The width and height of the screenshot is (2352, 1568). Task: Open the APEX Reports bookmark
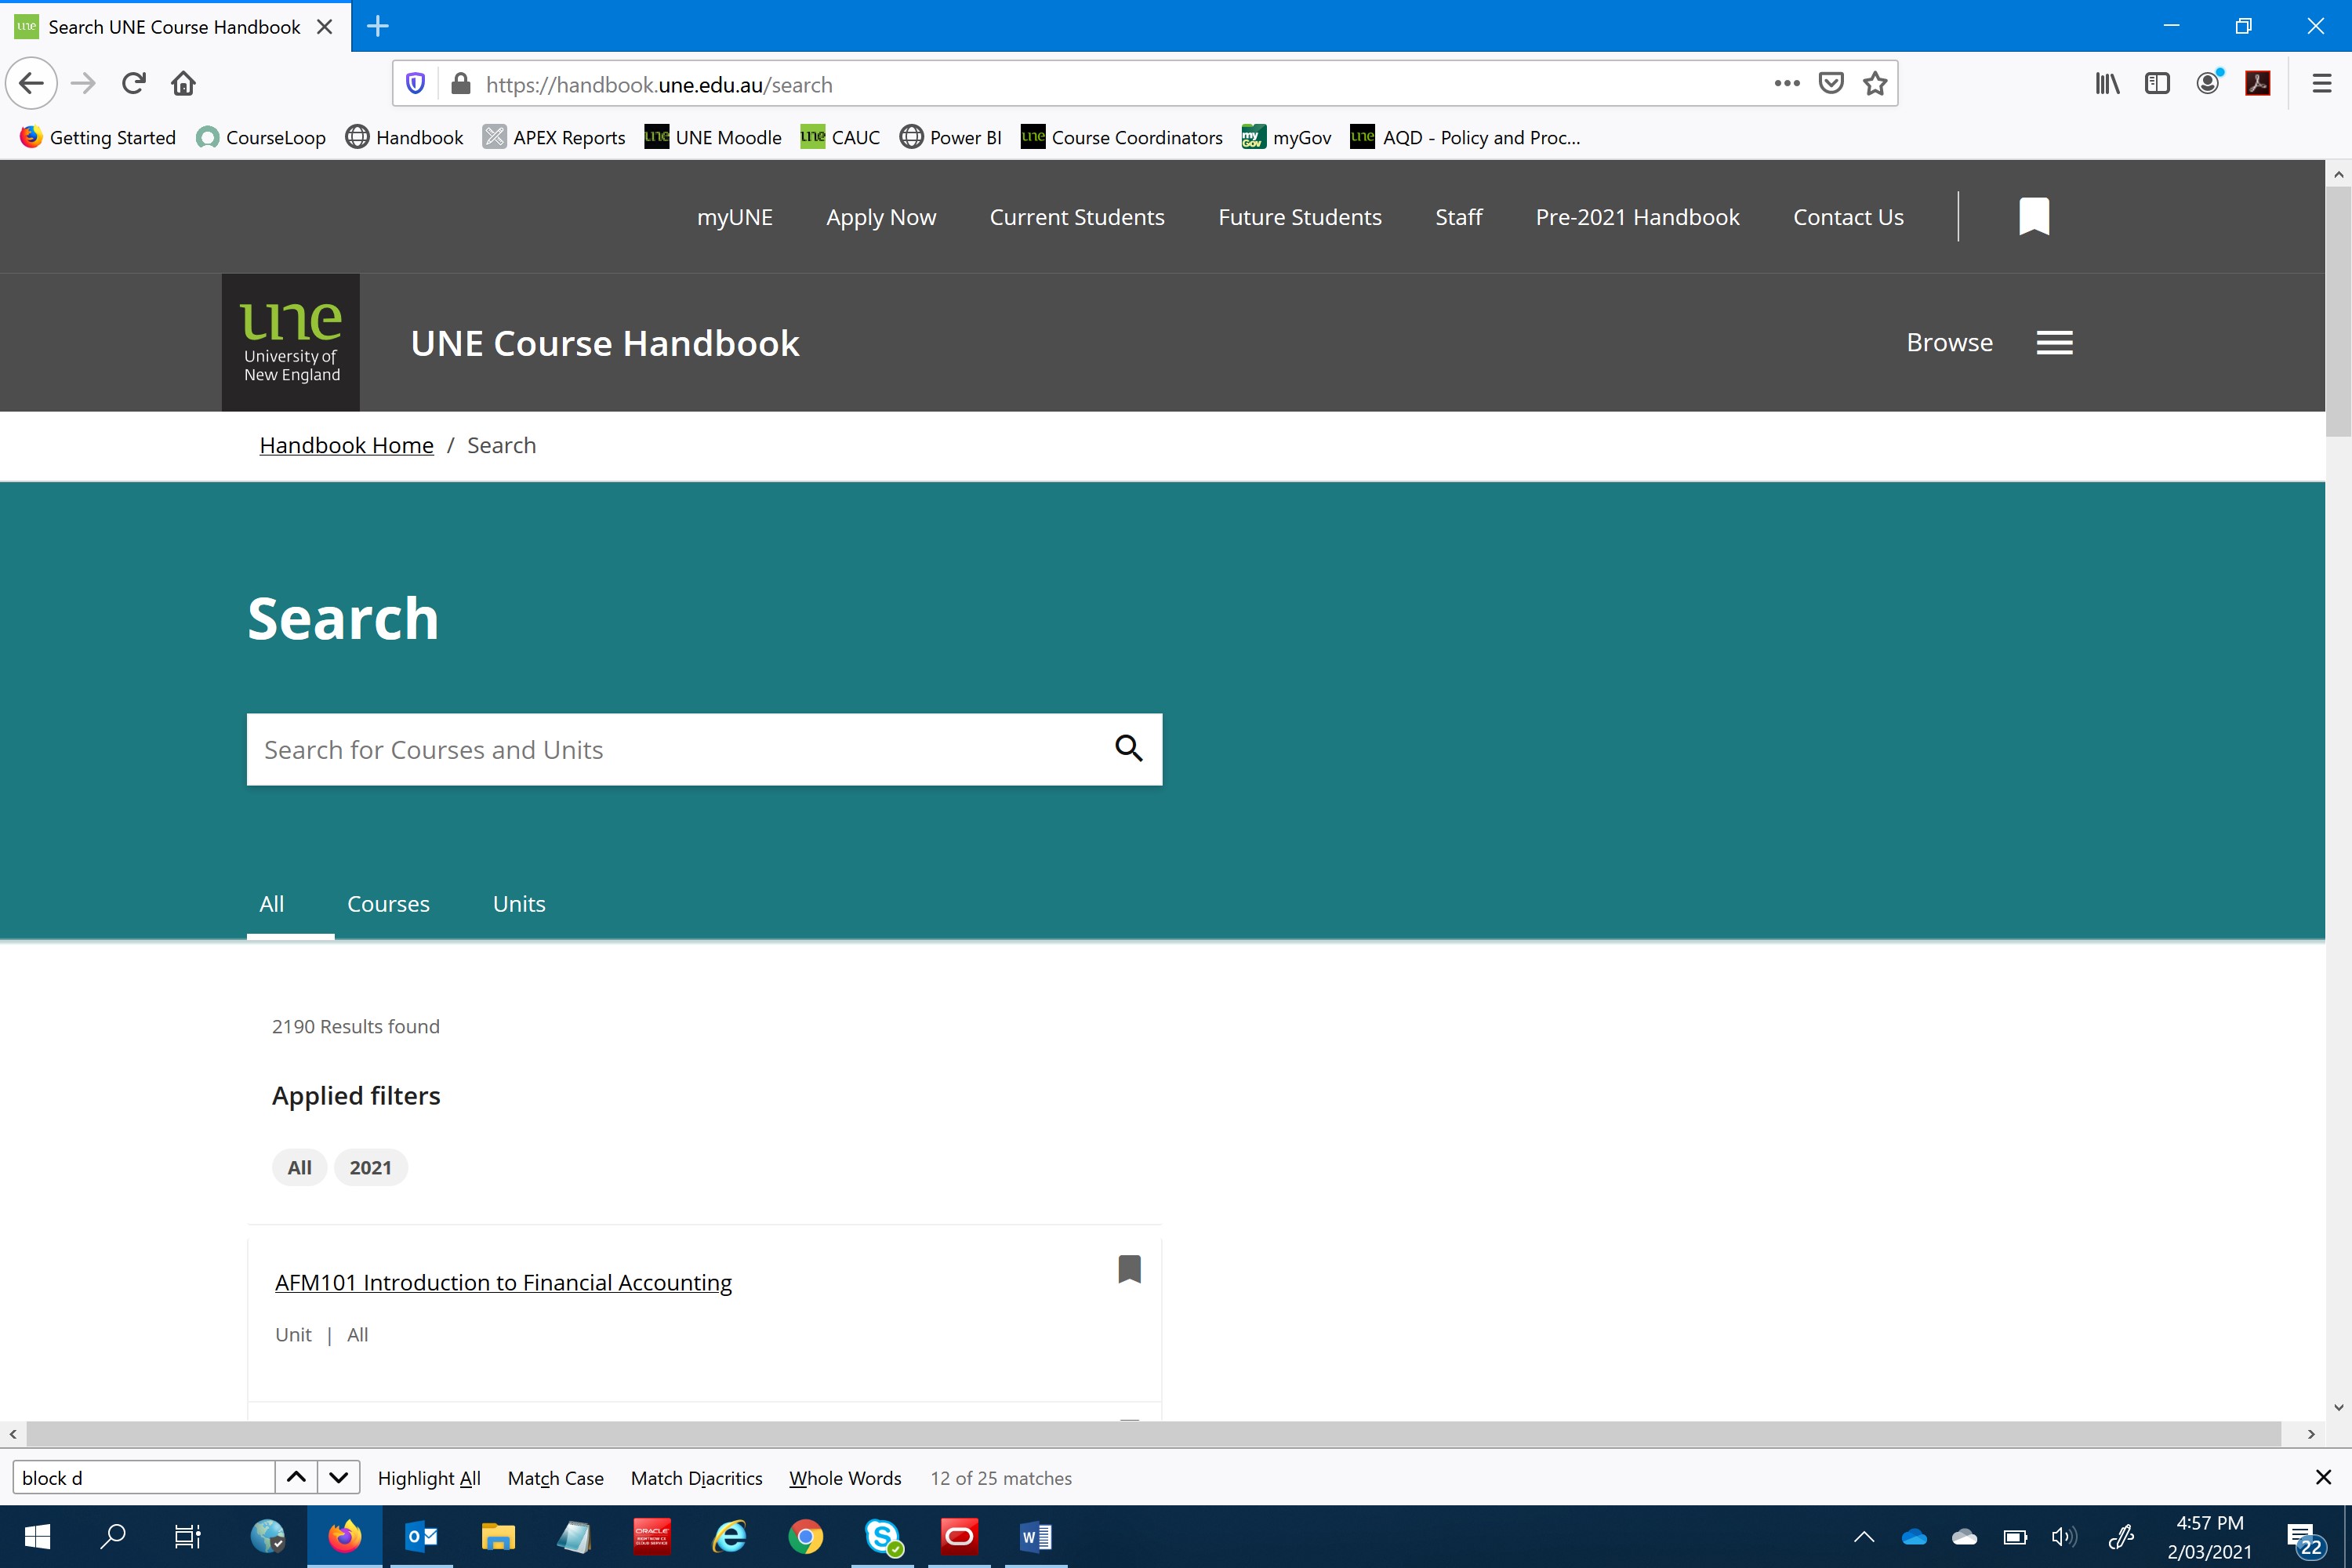click(x=554, y=137)
